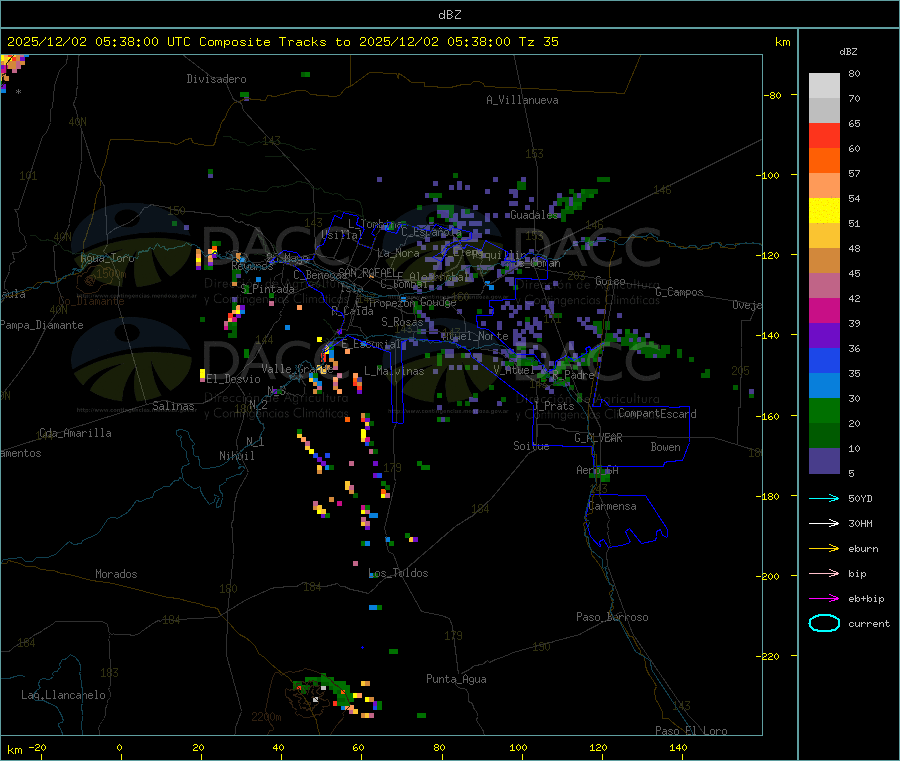
Task: Click the J_Prats place label
Action: click(554, 406)
